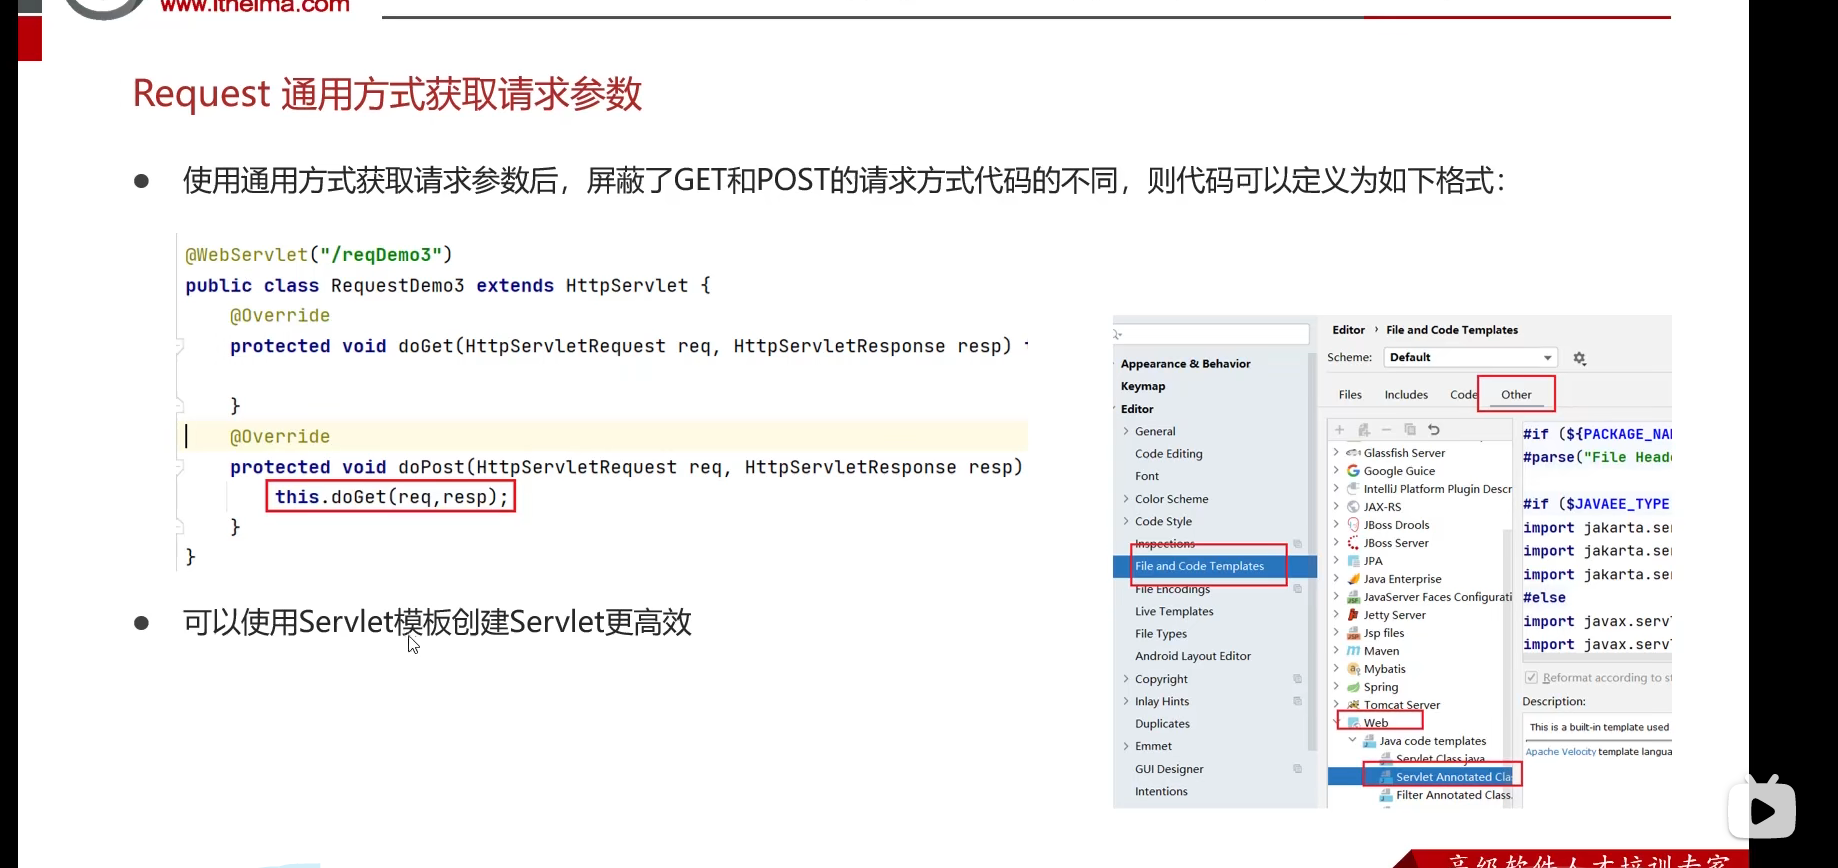Click the Glassfish Server fish icon
1838x868 pixels.
(1353, 453)
